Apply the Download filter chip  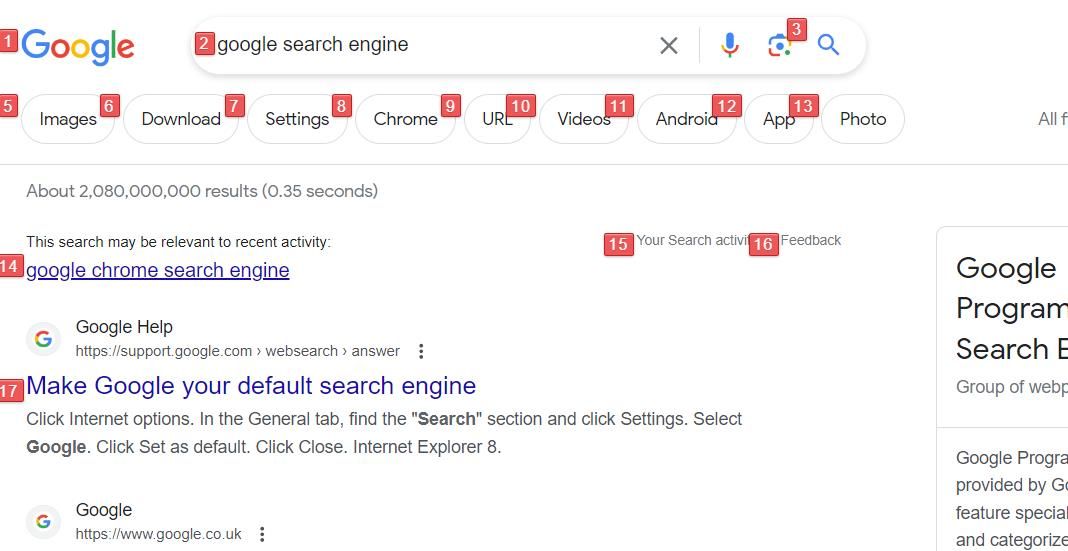pyautogui.click(x=181, y=119)
